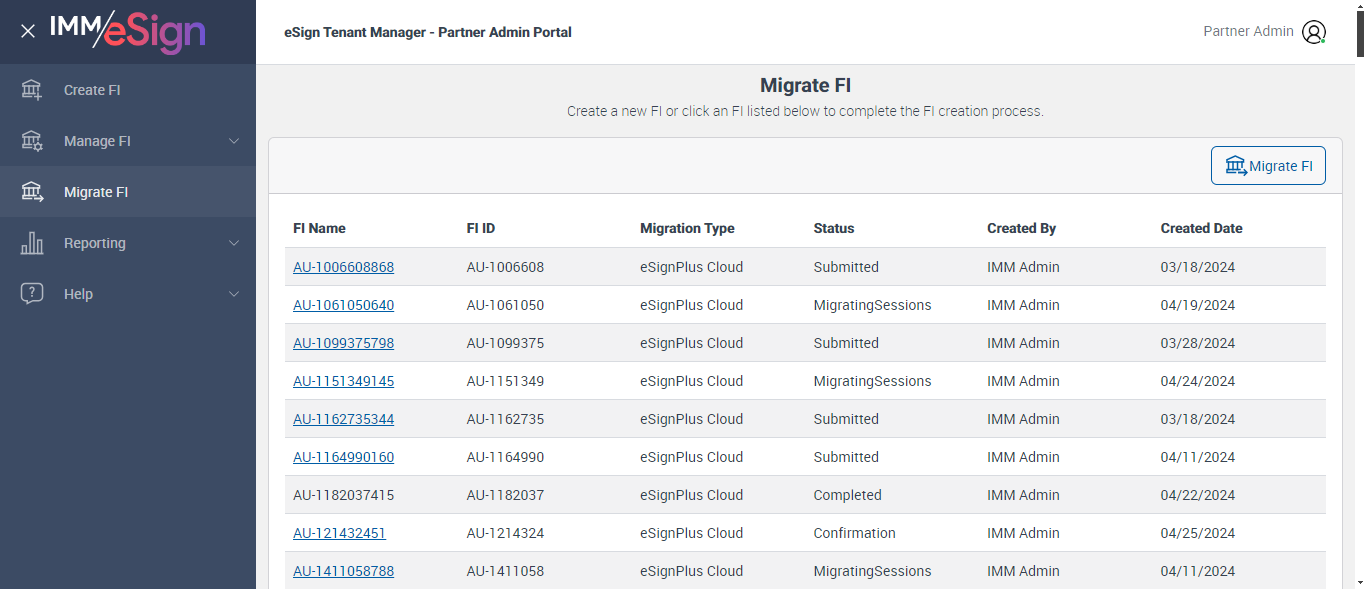
Task: Select Create FI in the sidebar
Action: point(92,90)
